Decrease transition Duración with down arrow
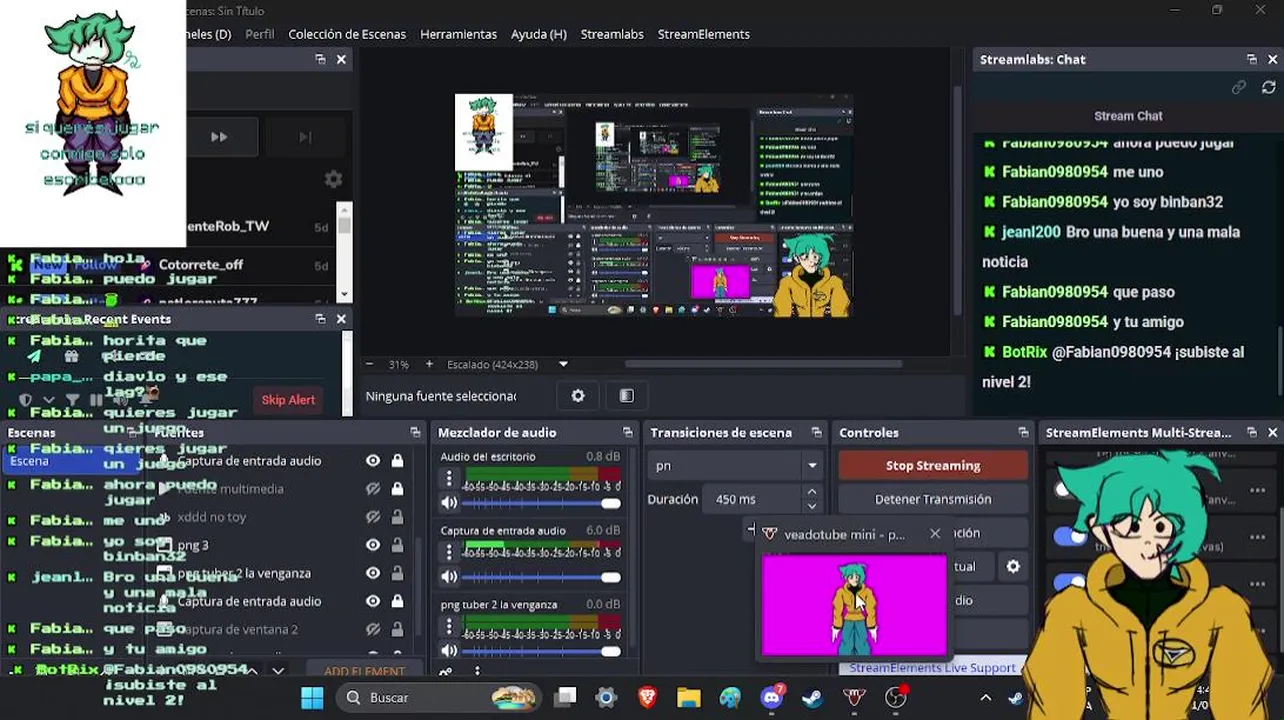This screenshot has width=1284, height=720. (x=812, y=506)
